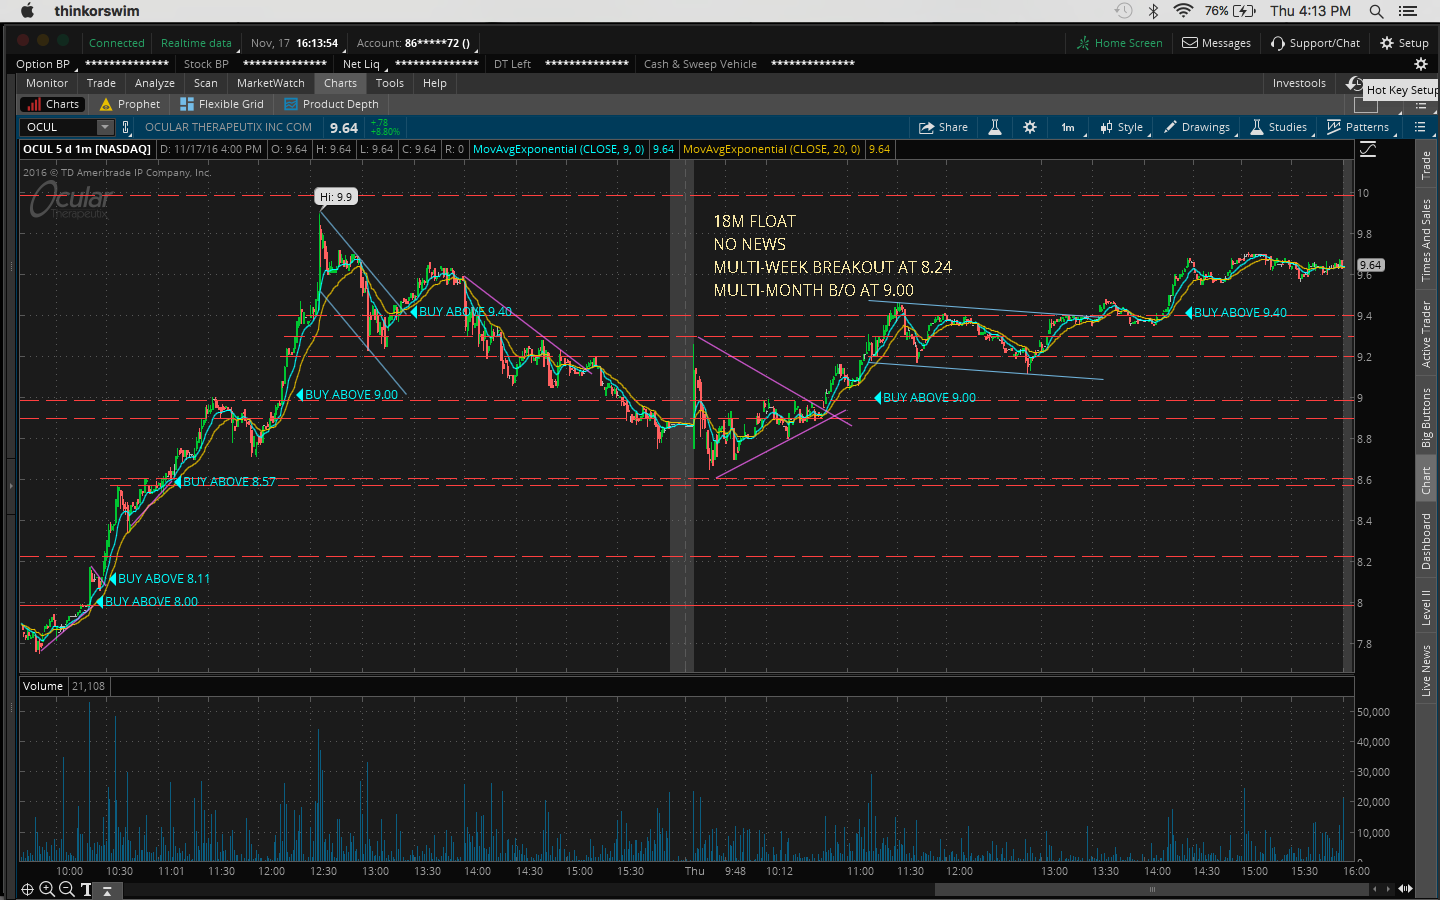Toggle the Live News side panel
Image resolution: width=1440 pixels, height=900 pixels.
[x=1426, y=670]
